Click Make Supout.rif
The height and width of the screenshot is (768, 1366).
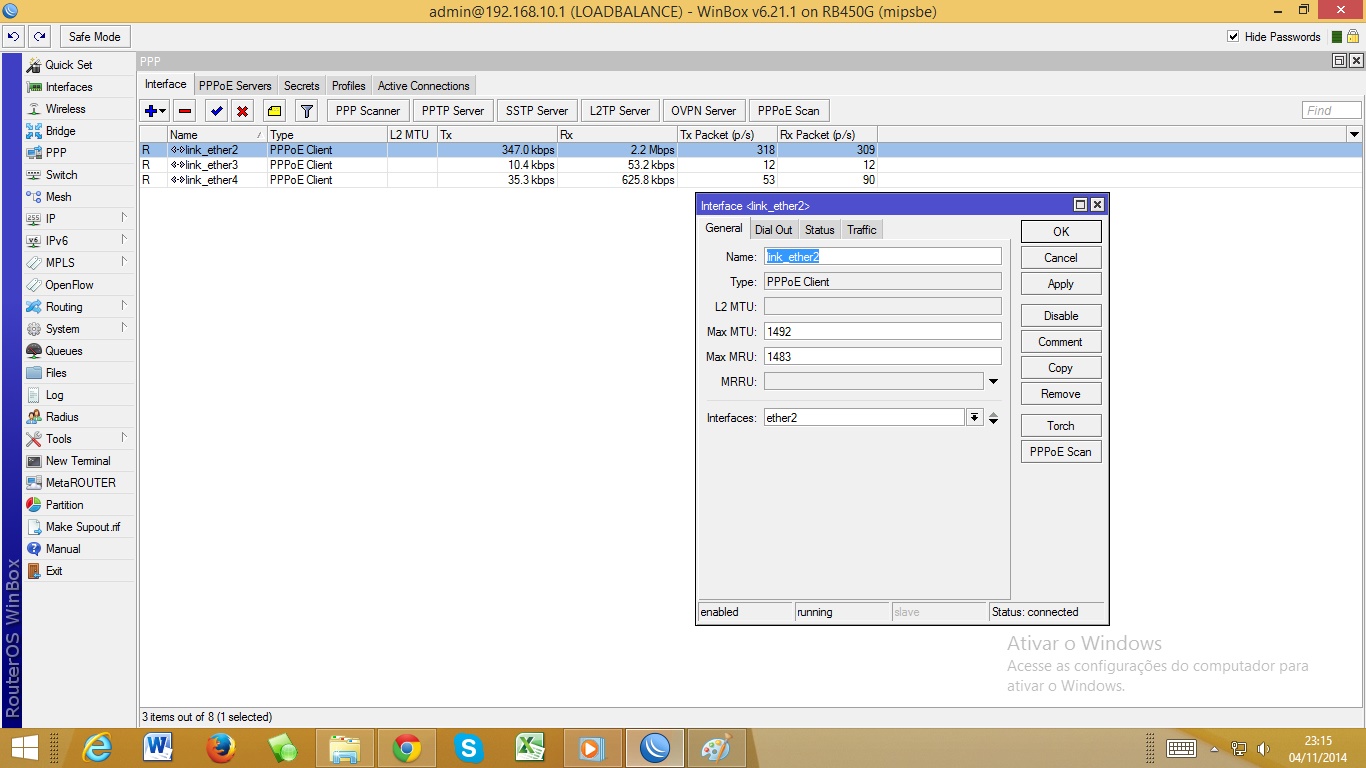(x=83, y=527)
